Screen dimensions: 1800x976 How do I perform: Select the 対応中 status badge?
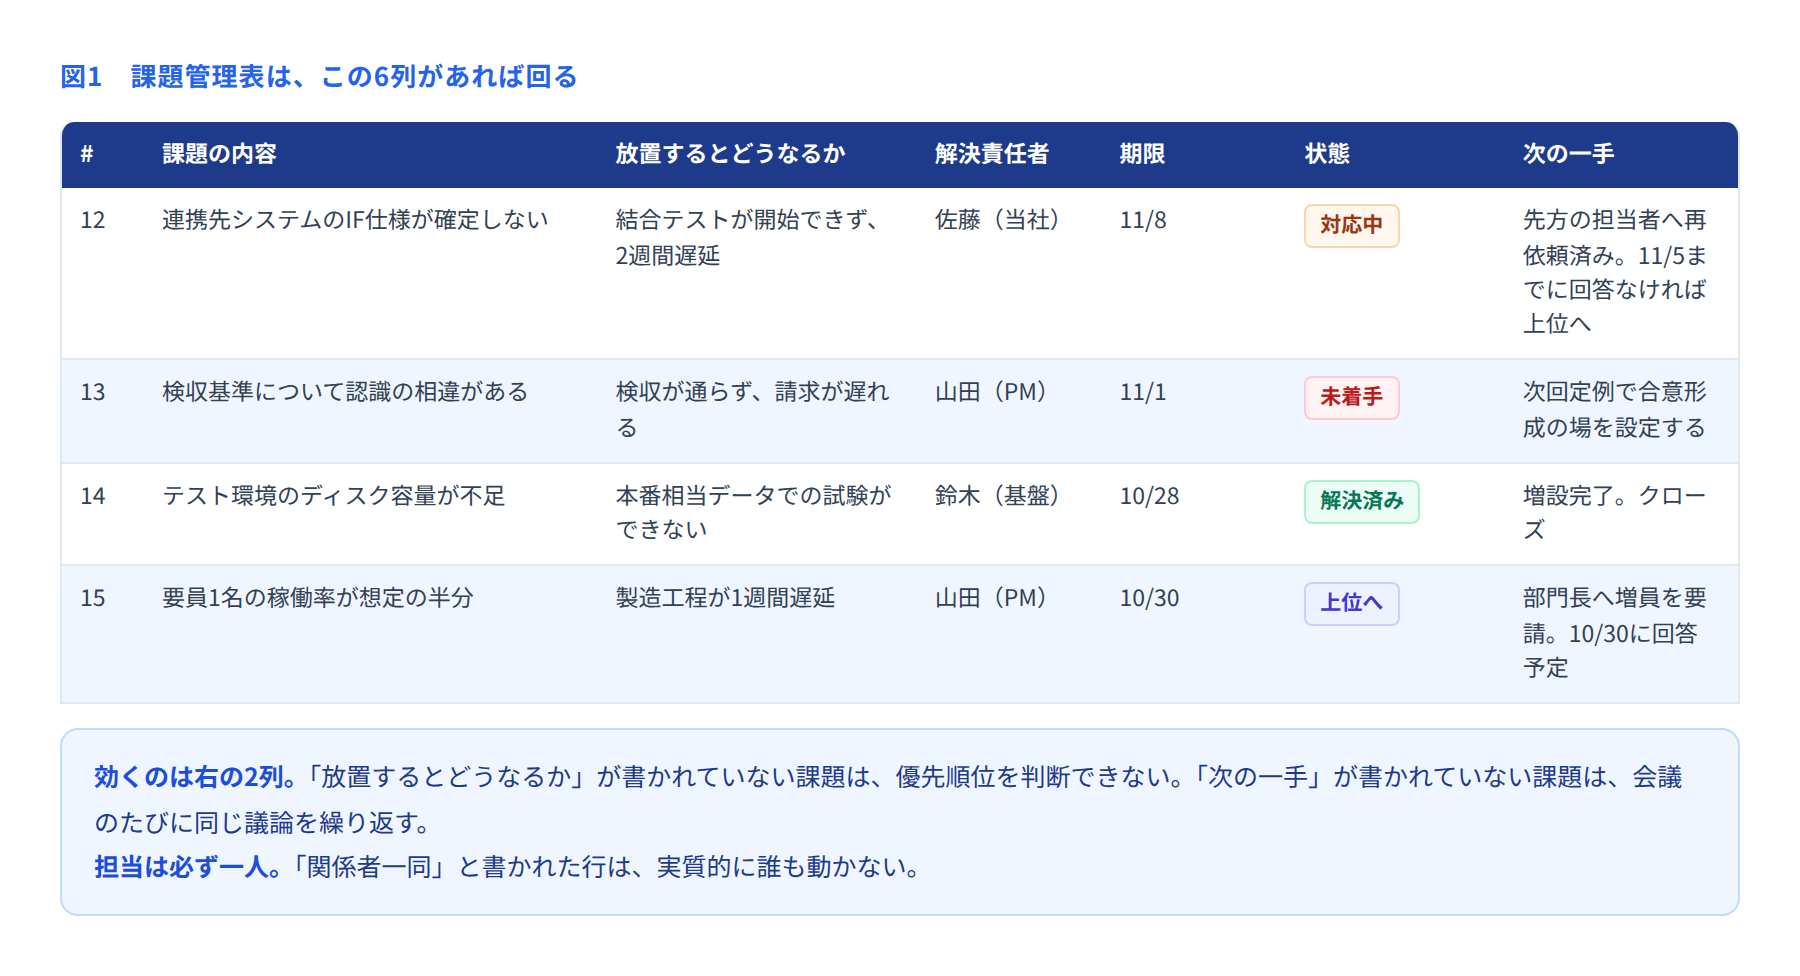1351,225
